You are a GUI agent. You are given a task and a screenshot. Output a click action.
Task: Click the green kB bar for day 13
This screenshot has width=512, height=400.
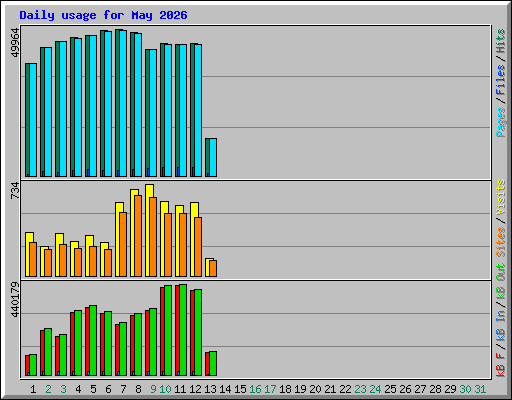213,363
